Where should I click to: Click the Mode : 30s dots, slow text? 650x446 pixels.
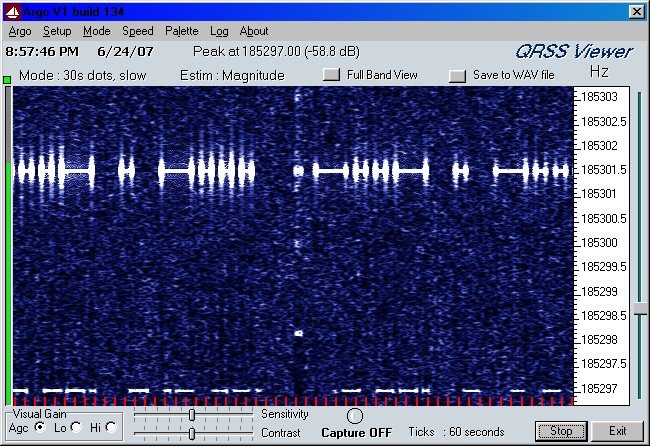82,75
